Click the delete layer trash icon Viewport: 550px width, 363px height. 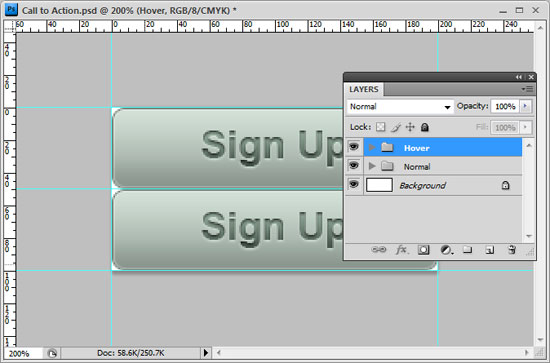(x=512, y=250)
